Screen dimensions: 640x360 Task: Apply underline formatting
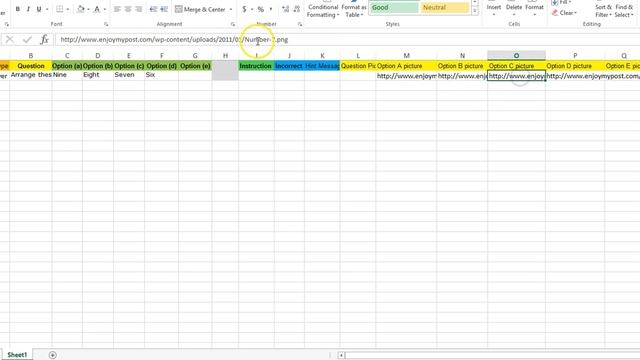pos(39,9)
